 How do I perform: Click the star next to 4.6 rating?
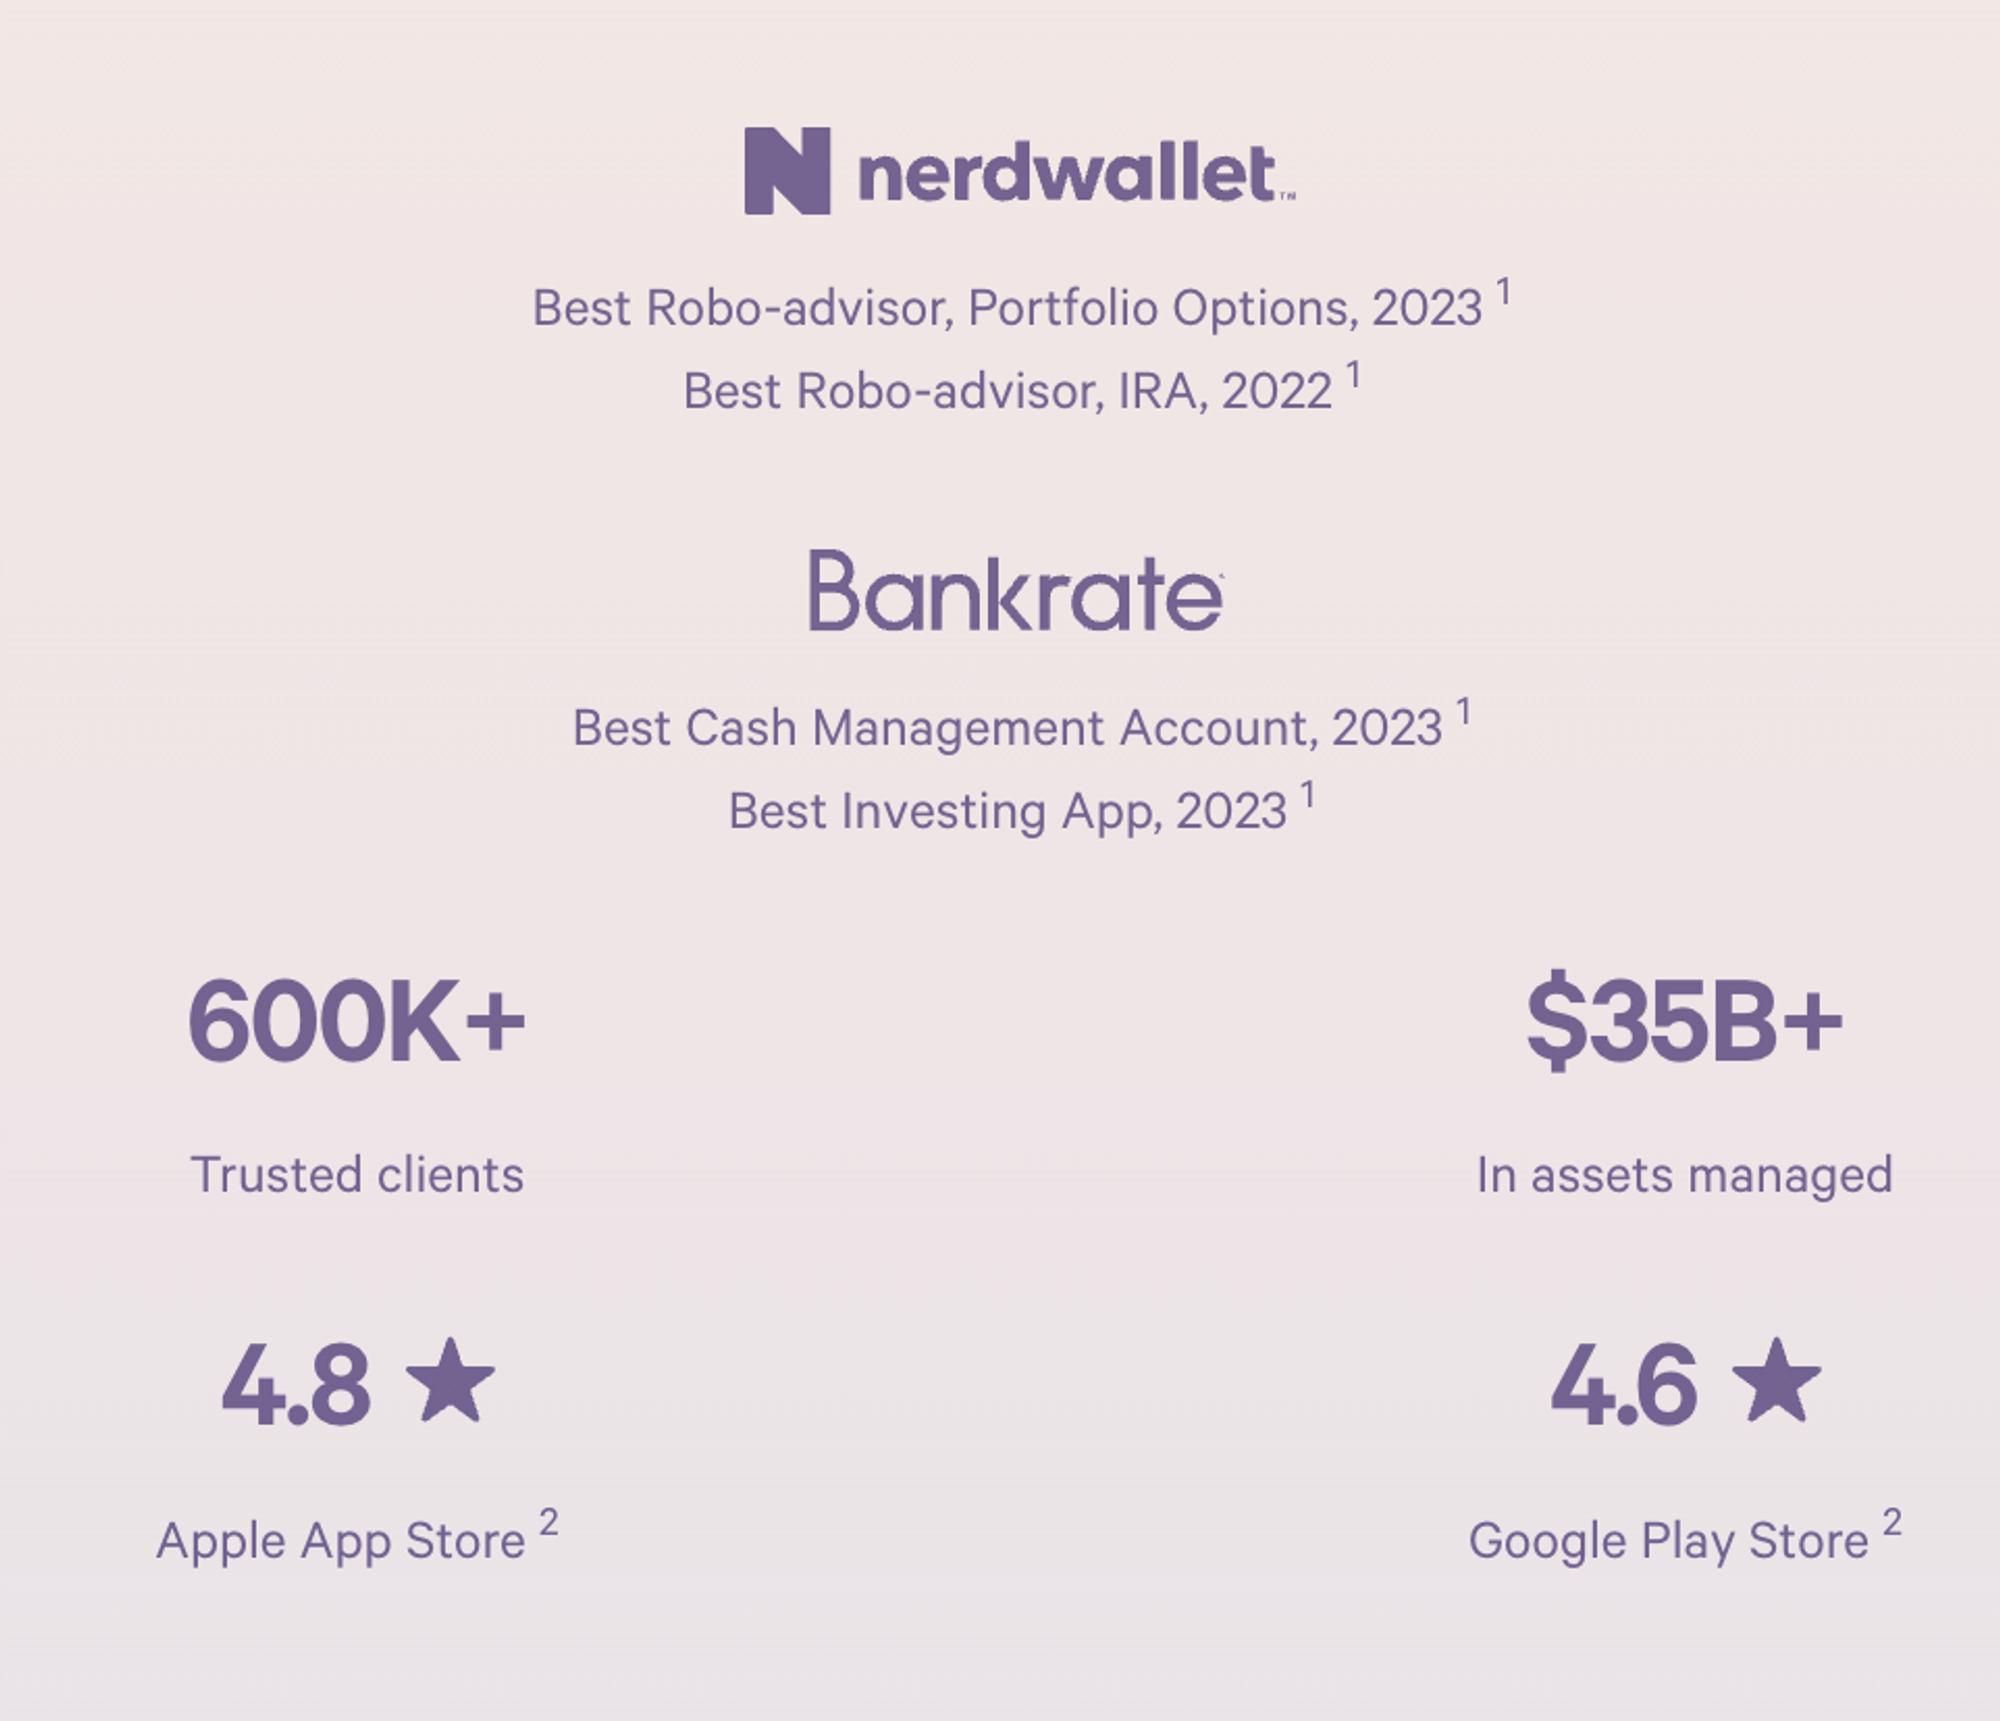(x=1776, y=1381)
